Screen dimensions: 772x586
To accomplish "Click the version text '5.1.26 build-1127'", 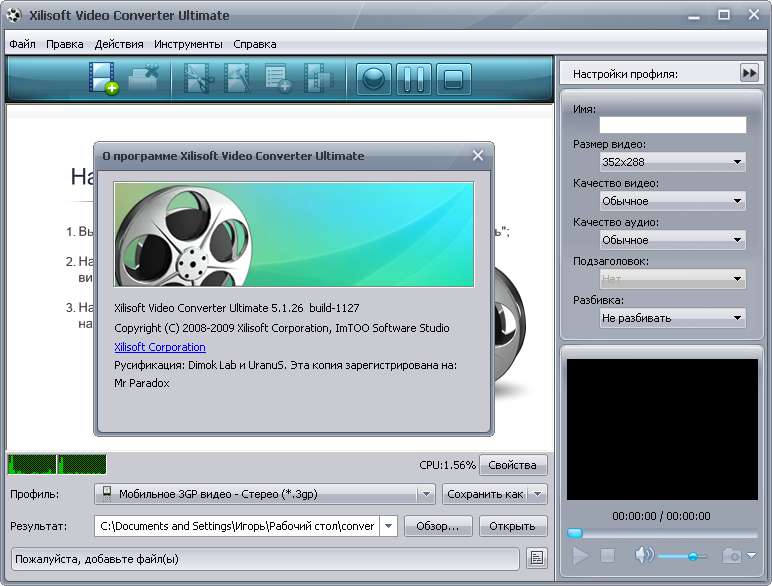I will [315, 308].
